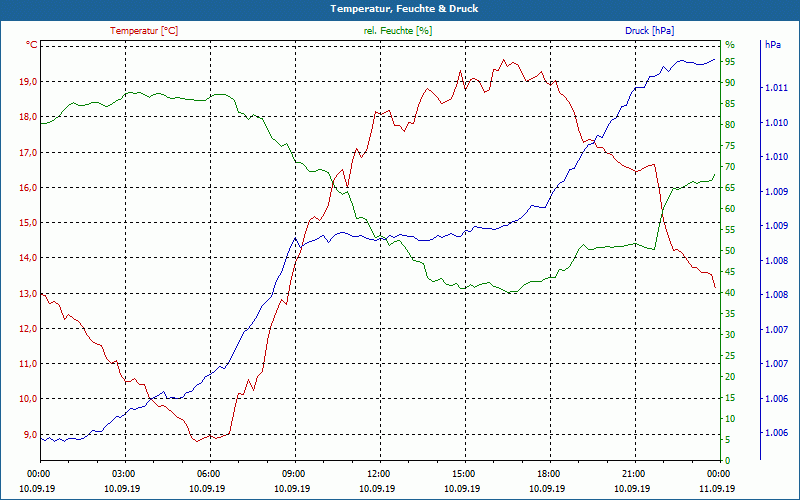Click the 15:00 time axis label
The height and width of the screenshot is (500, 800).
462,474
